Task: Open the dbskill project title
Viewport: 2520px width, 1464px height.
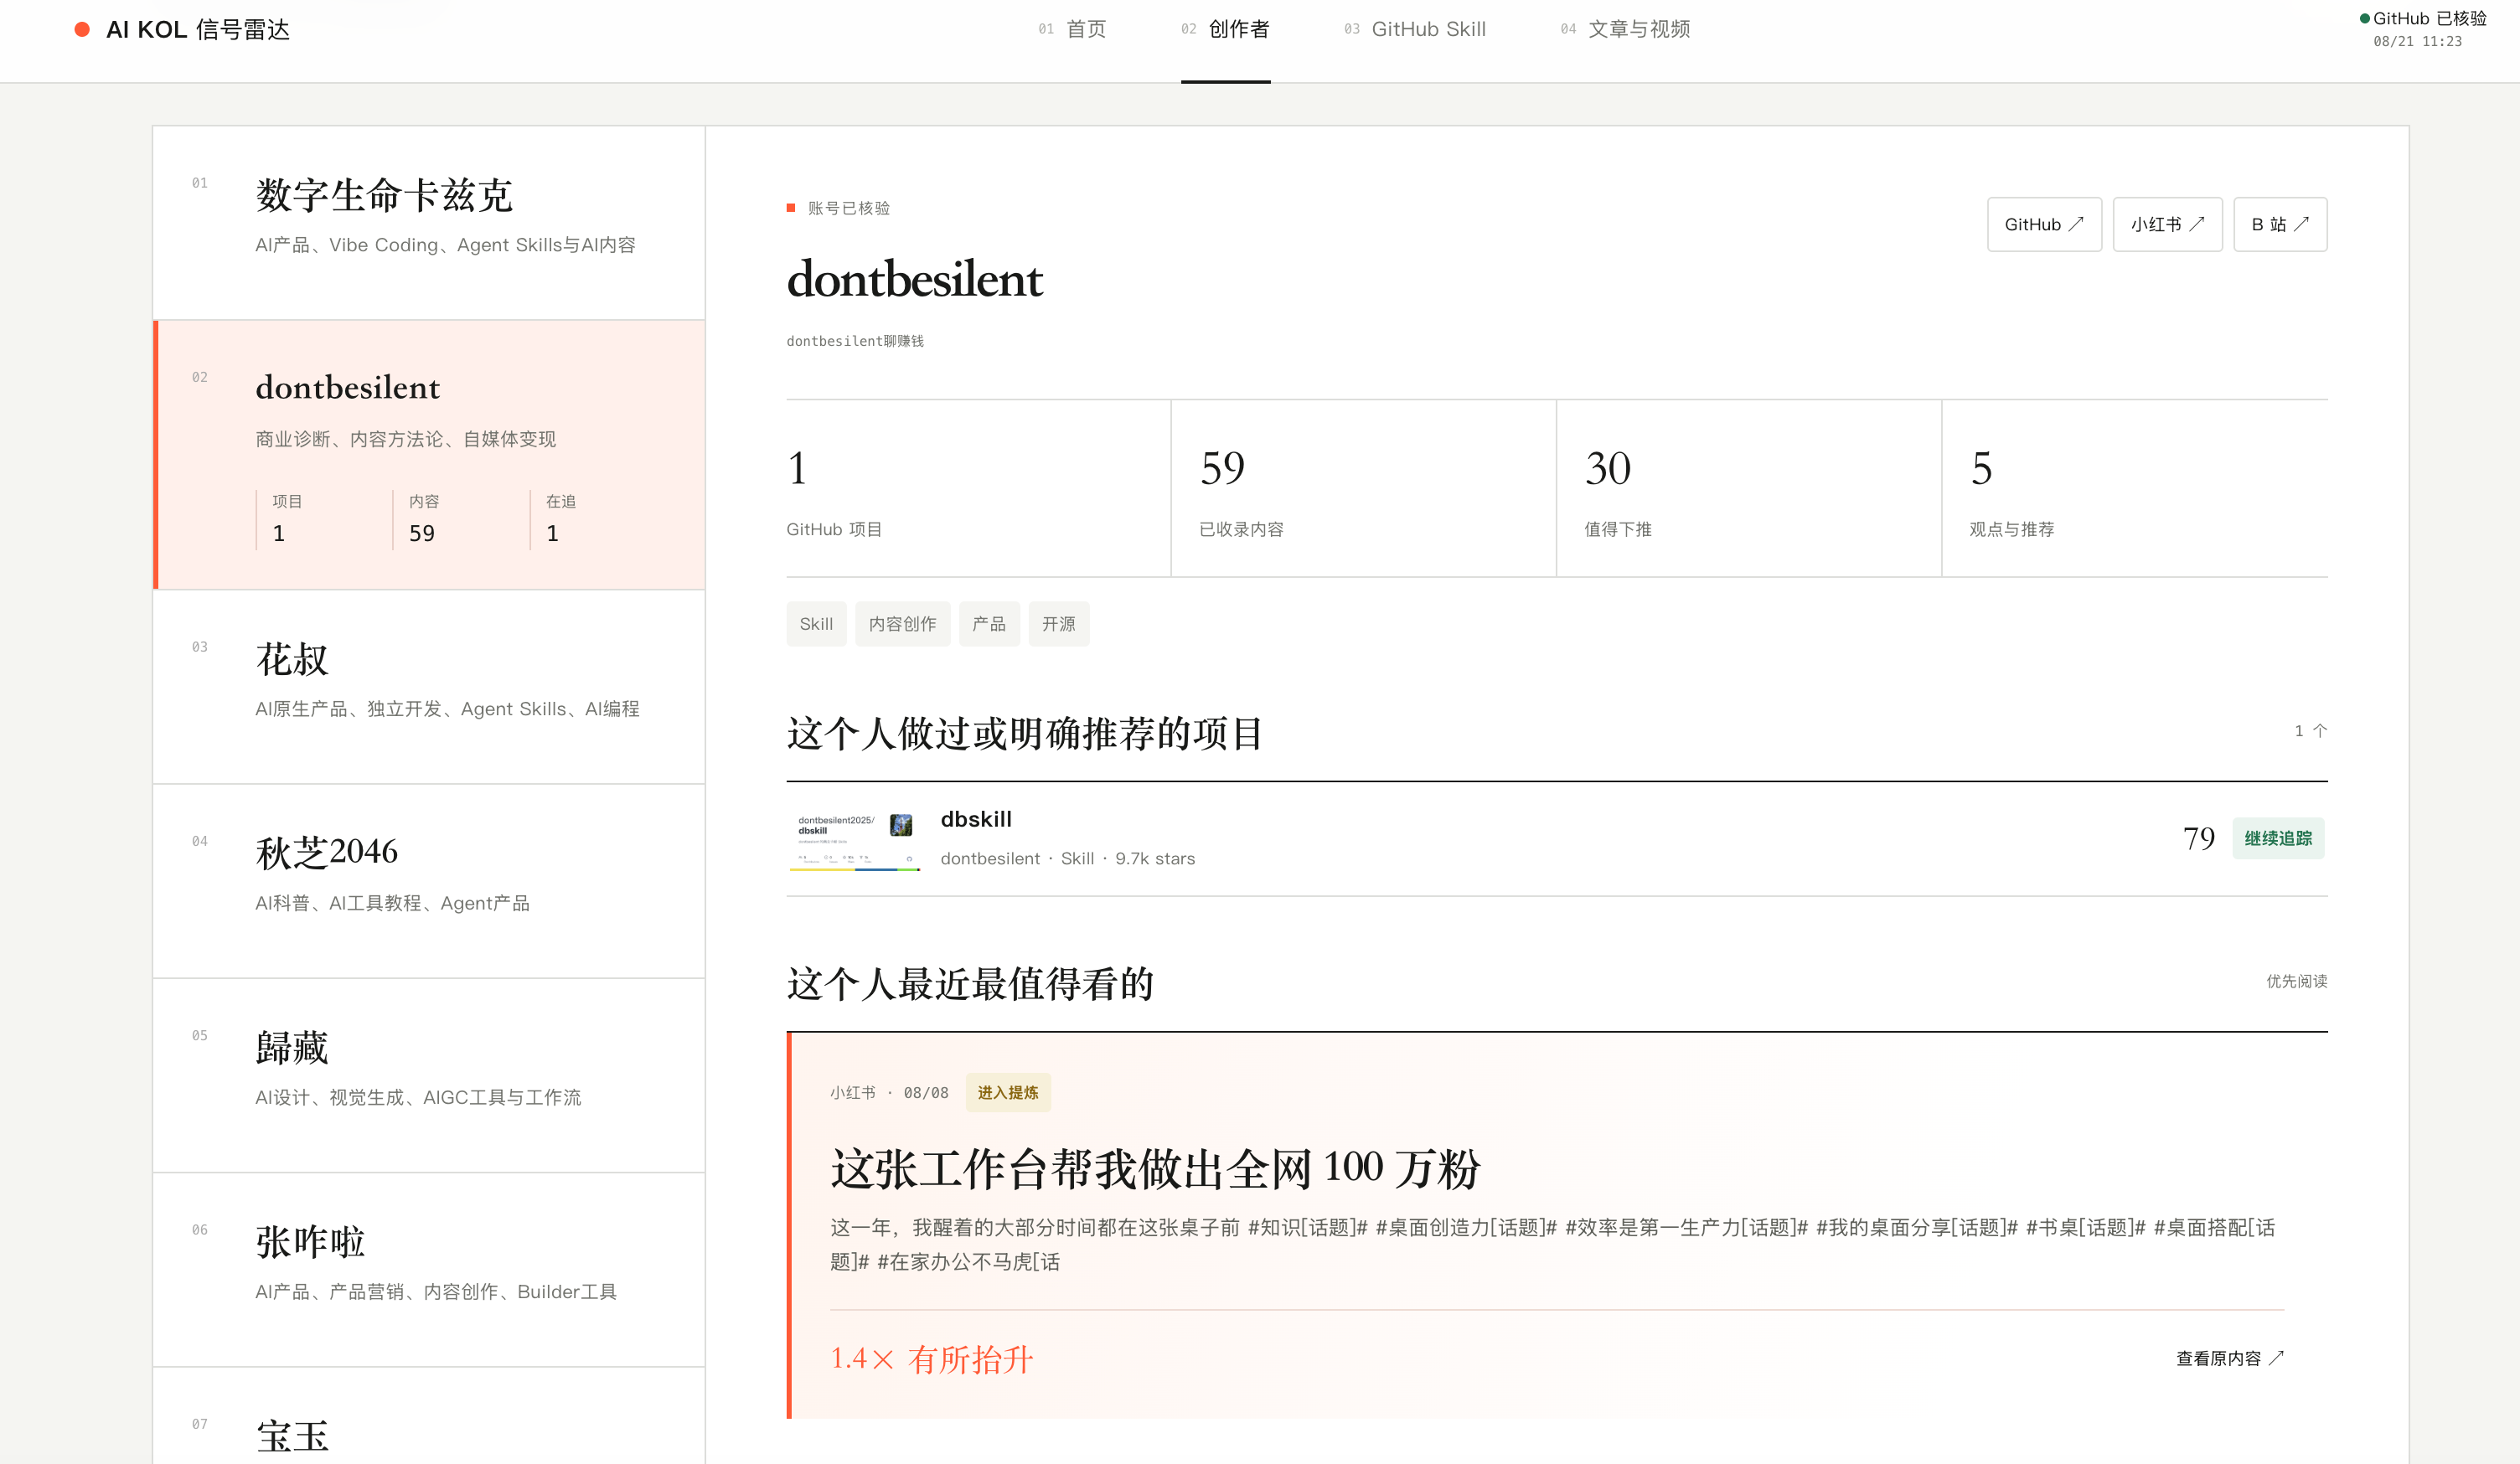Action: 976,820
